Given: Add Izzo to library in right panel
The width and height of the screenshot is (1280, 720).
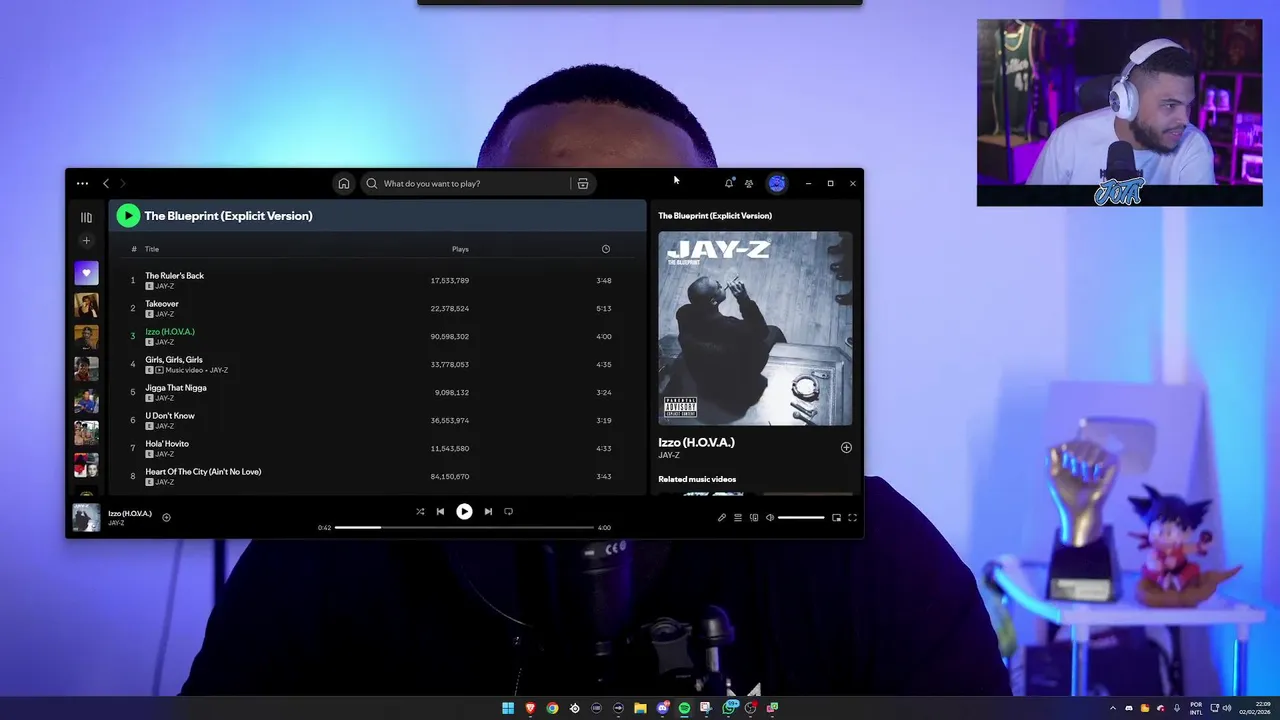Looking at the screenshot, I should coord(846,448).
